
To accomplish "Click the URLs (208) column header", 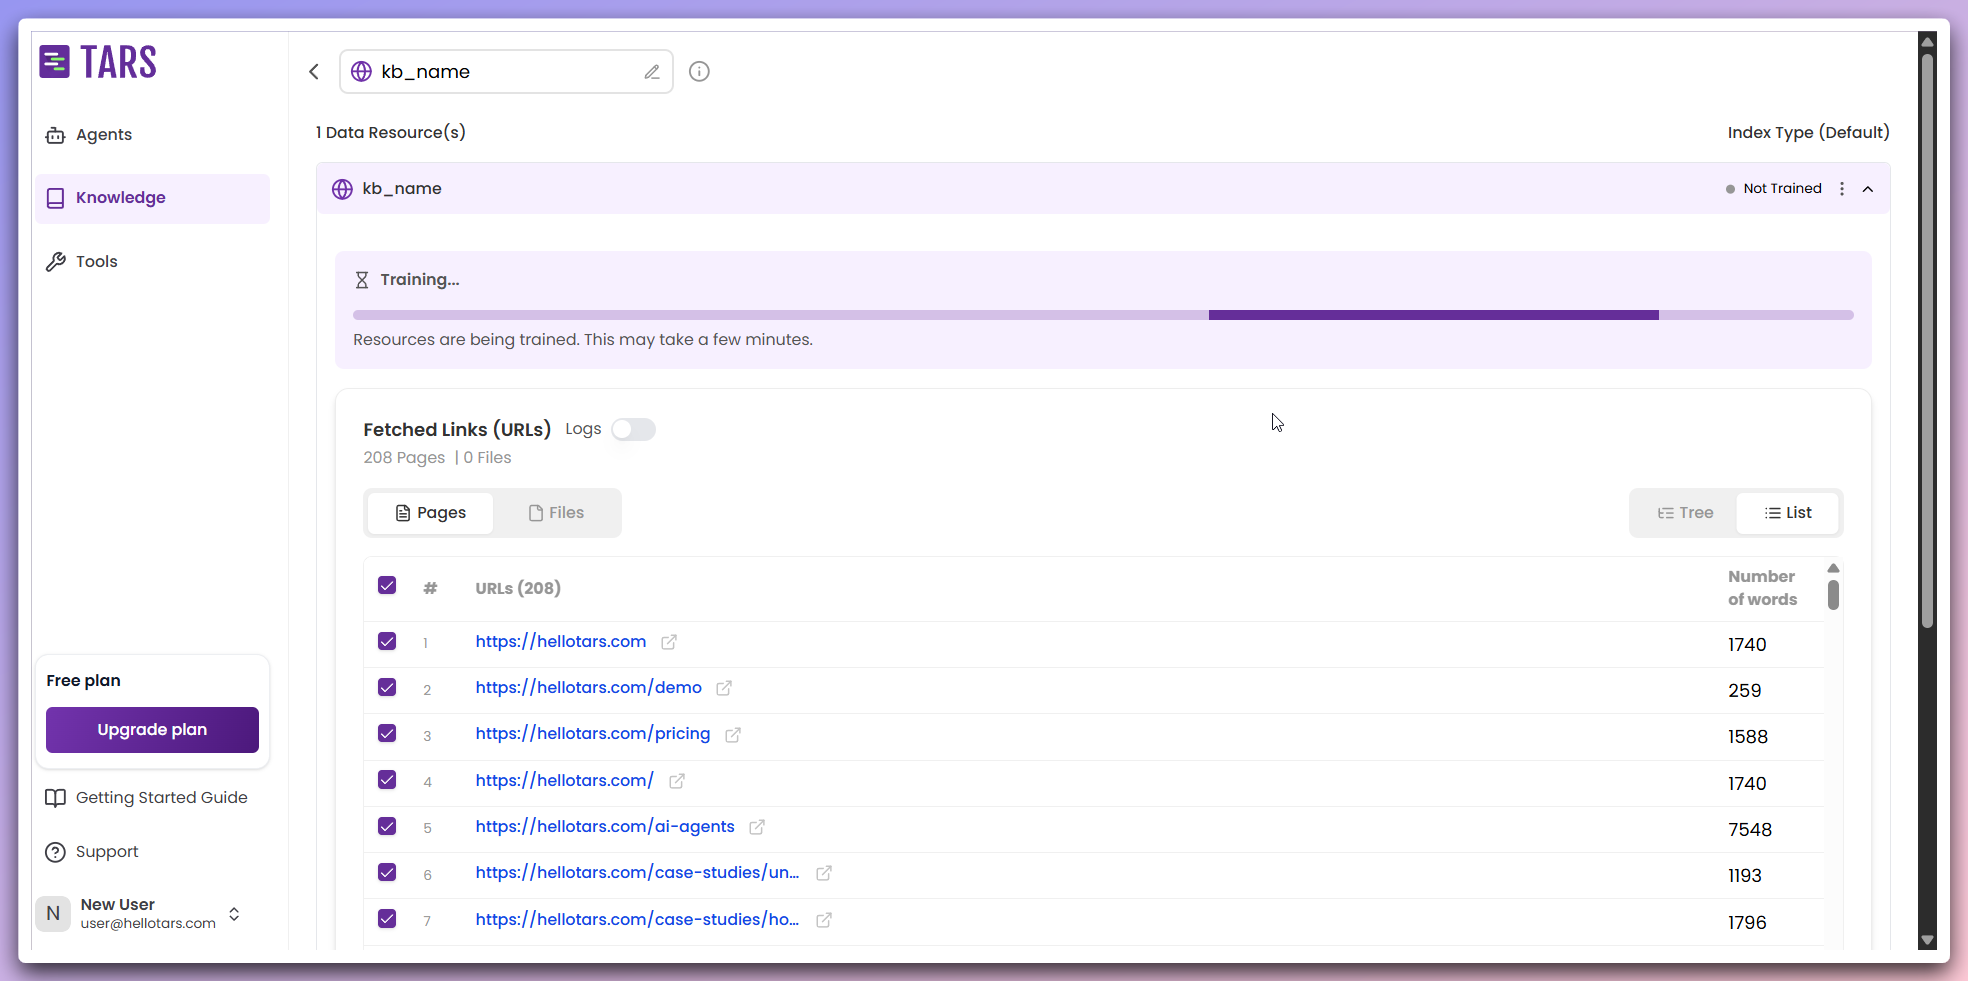I will 518,588.
